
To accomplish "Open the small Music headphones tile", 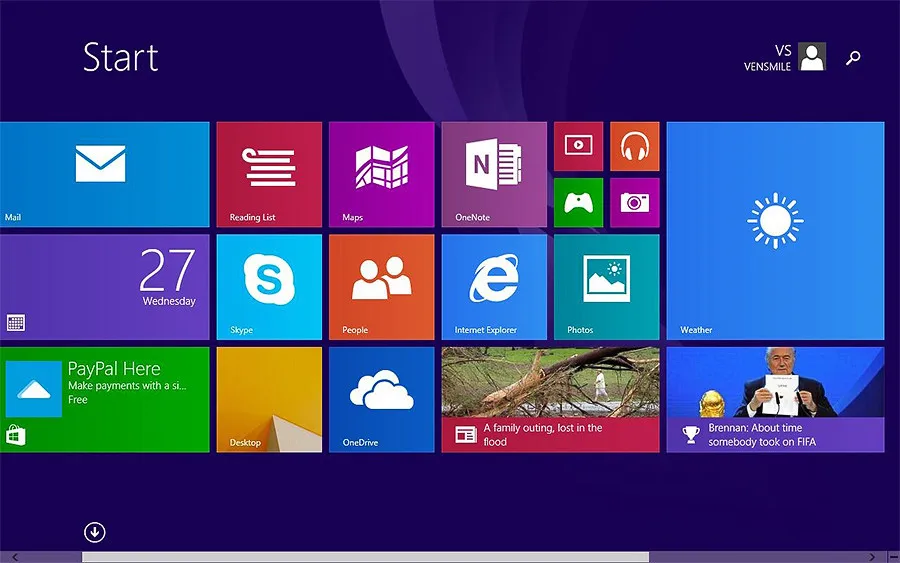I will point(635,146).
